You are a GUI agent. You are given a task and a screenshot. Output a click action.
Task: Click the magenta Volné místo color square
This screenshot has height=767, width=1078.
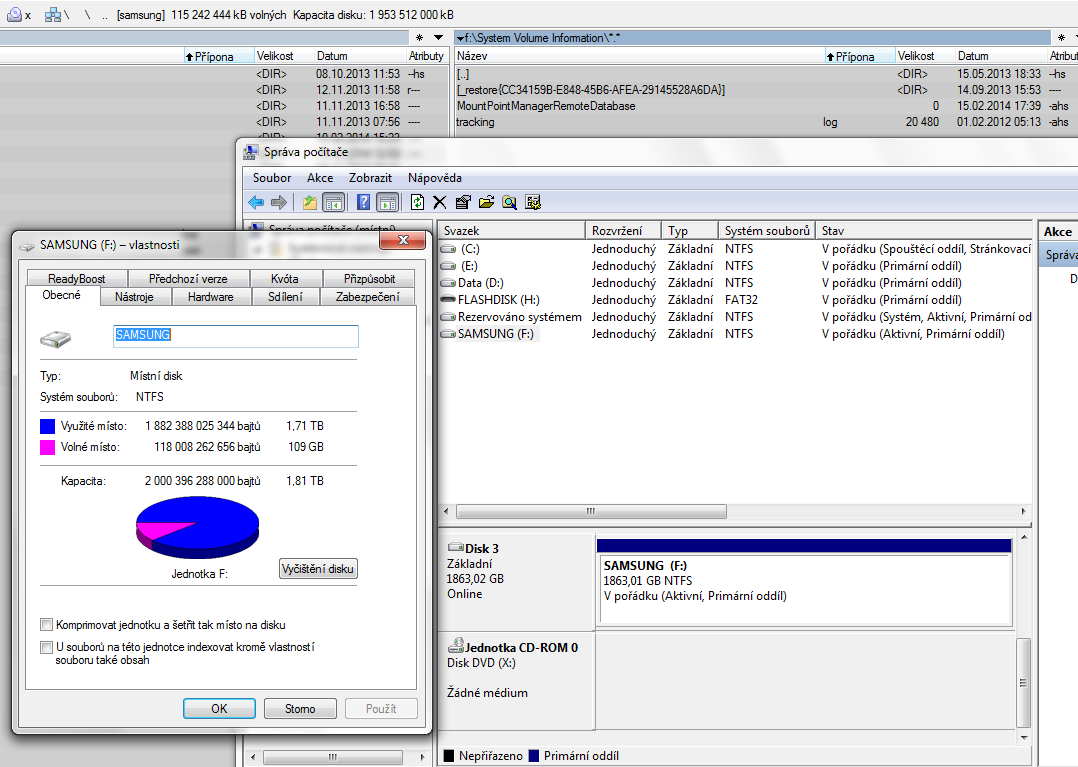click(x=47, y=447)
